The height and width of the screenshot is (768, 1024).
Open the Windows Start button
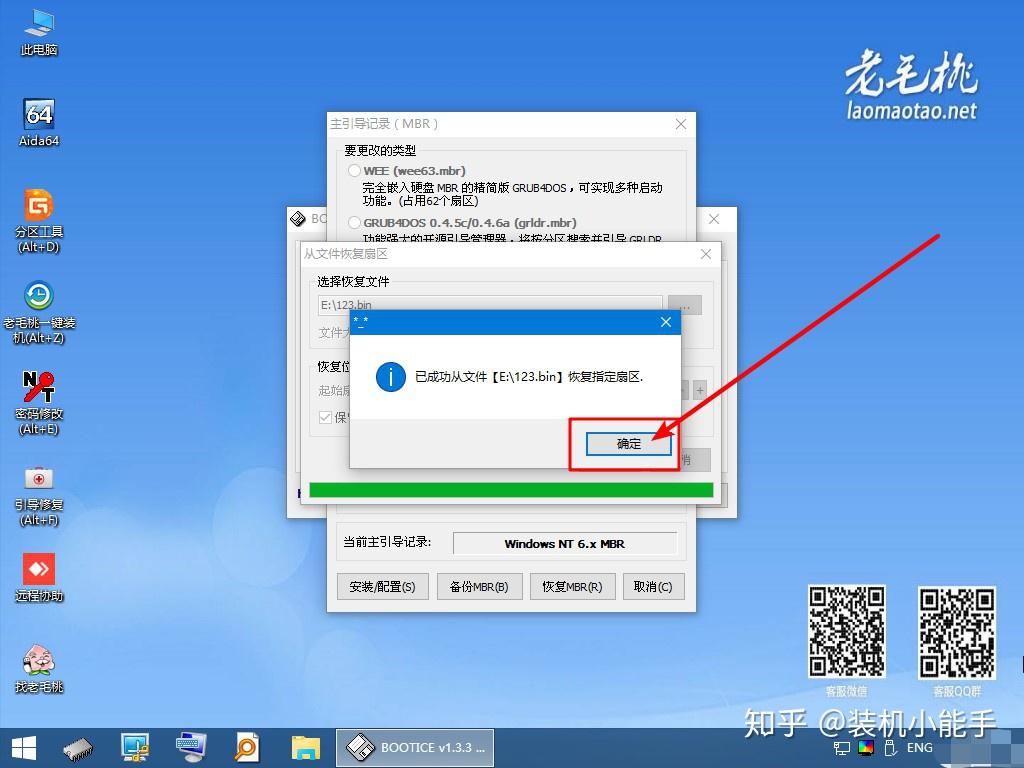point(24,748)
